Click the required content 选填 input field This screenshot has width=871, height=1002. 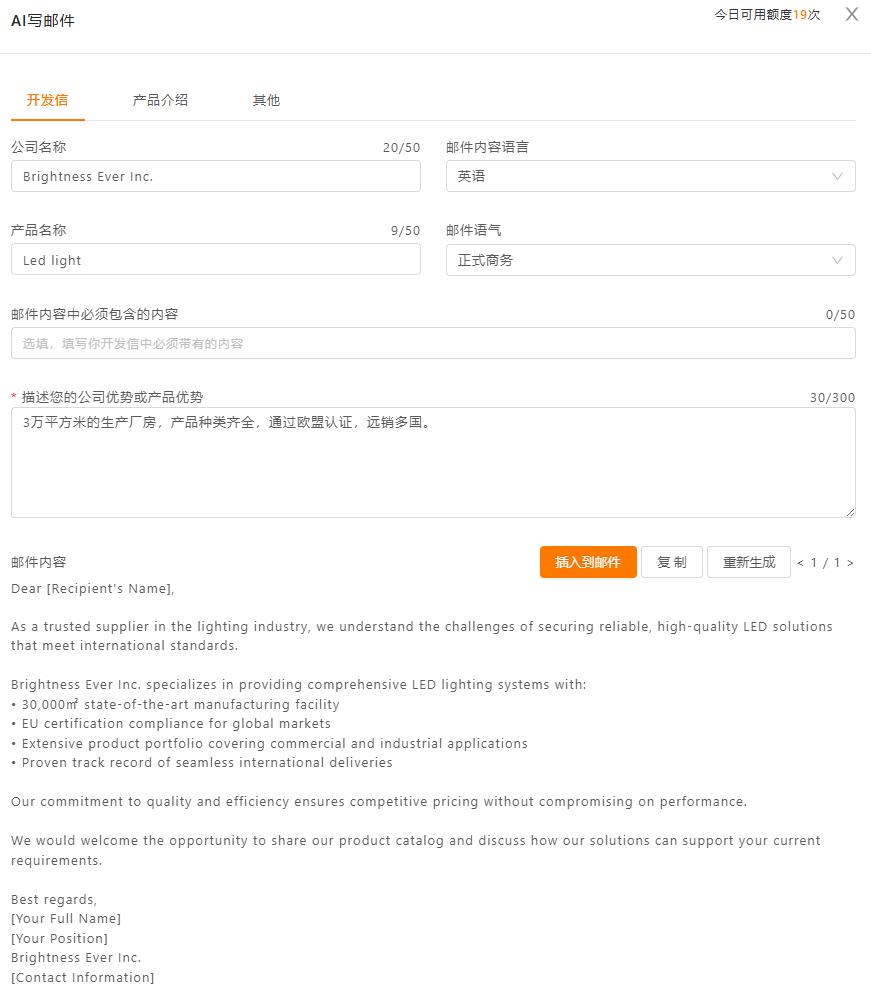click(433, 343)
